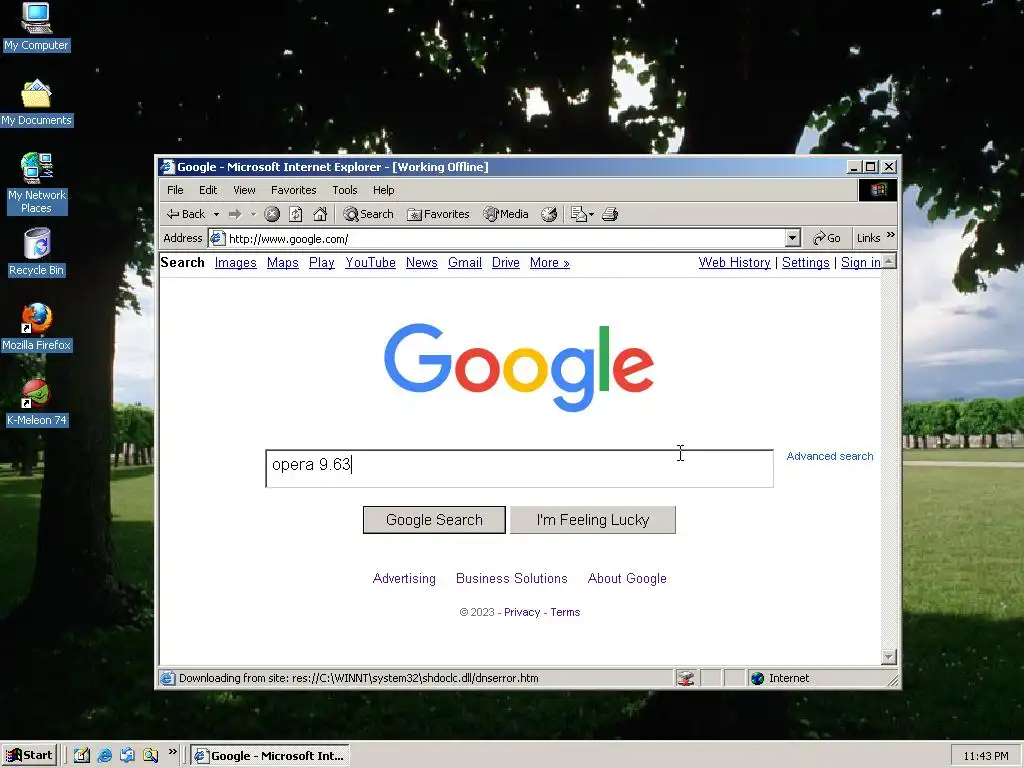Click the offline status icon in status bar
1024x768 pixels.
(x=685, y=678)
